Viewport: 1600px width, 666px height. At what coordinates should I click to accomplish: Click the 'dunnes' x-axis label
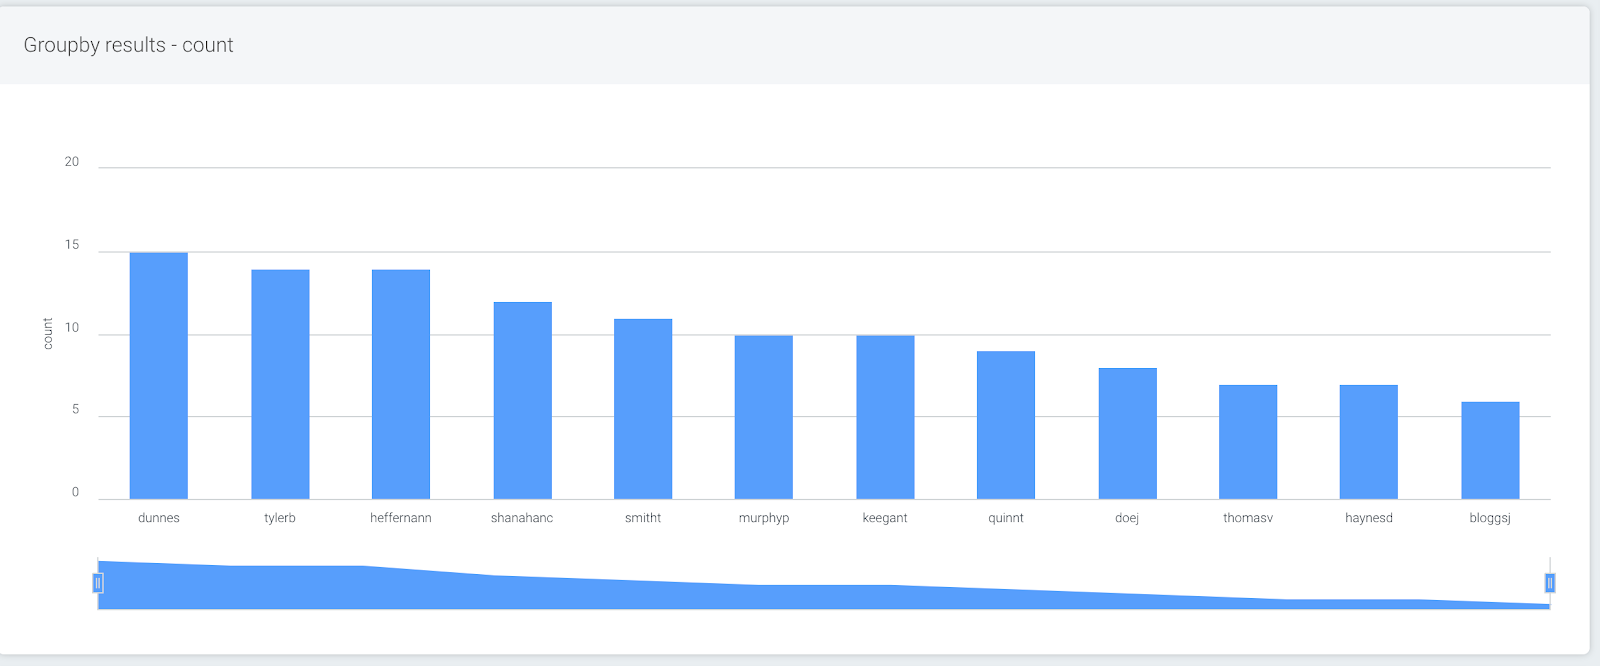point(159,518)
